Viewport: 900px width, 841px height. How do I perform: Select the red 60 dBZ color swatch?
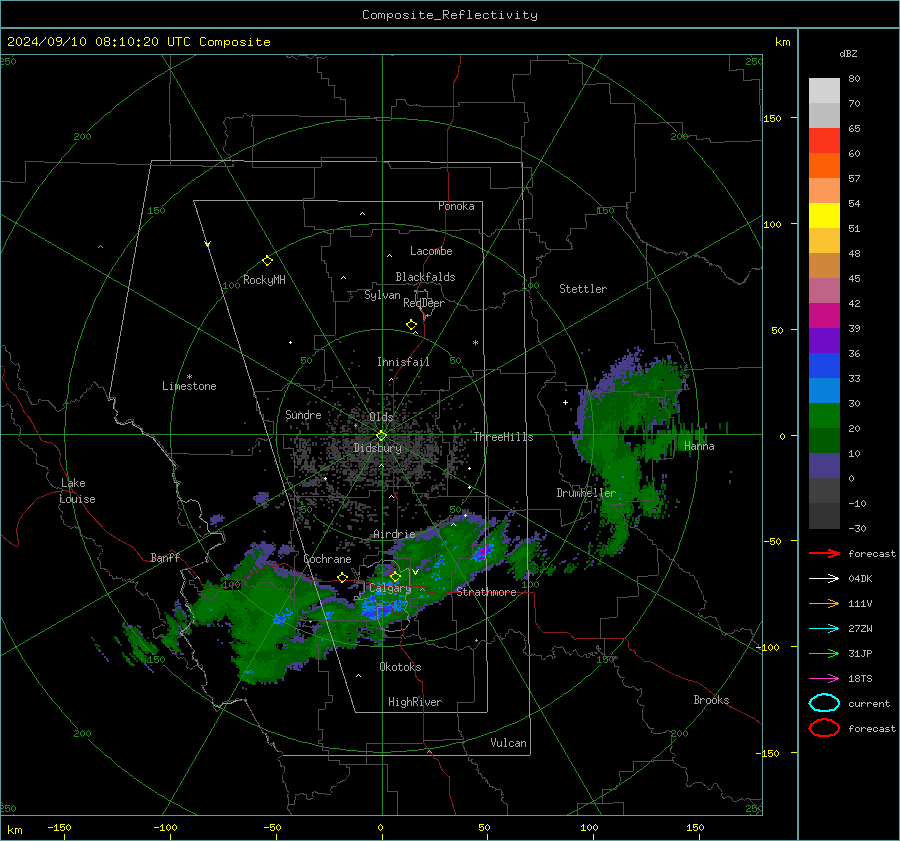pyautogui.click(x=824, y=141)
